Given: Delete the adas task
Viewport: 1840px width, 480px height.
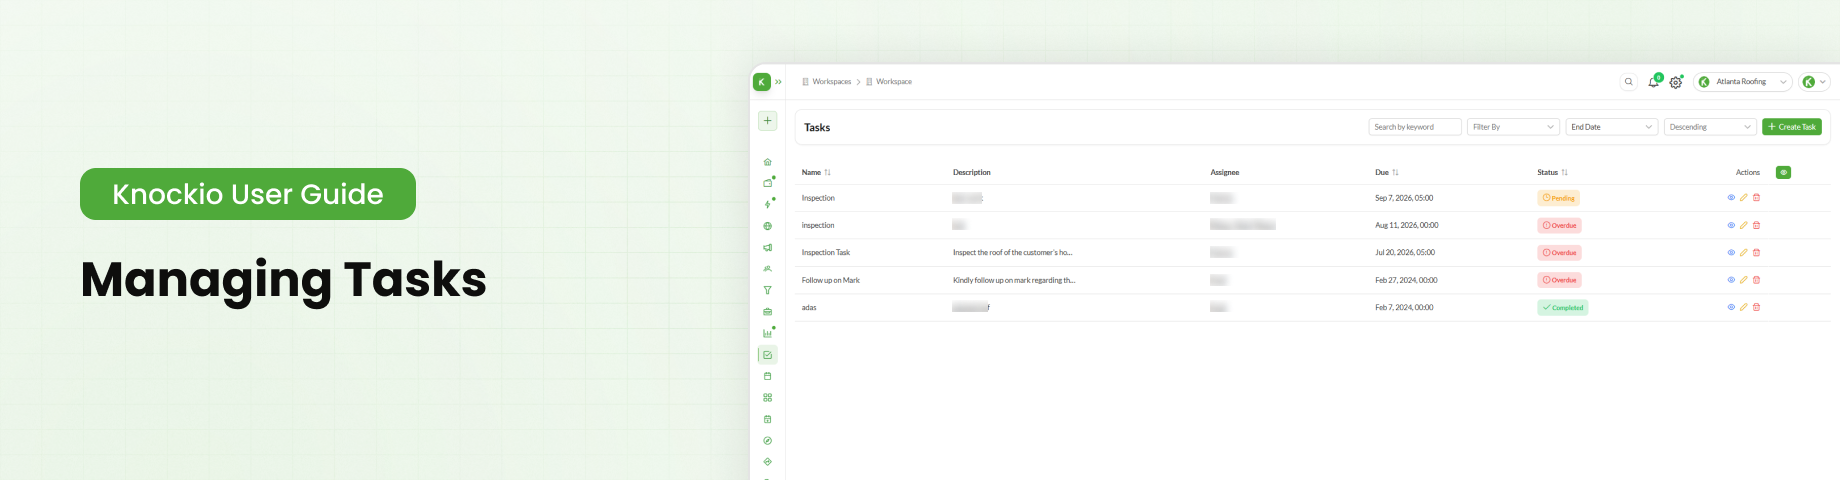Looking at the screenshot, I should pyautogui.click(x=1756, y=307).
